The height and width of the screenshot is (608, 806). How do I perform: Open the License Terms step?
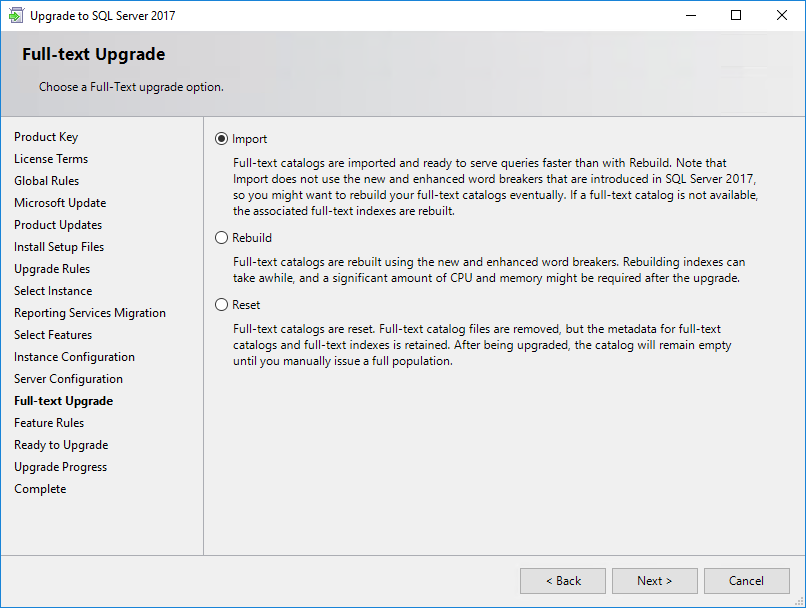pos(51,159)
